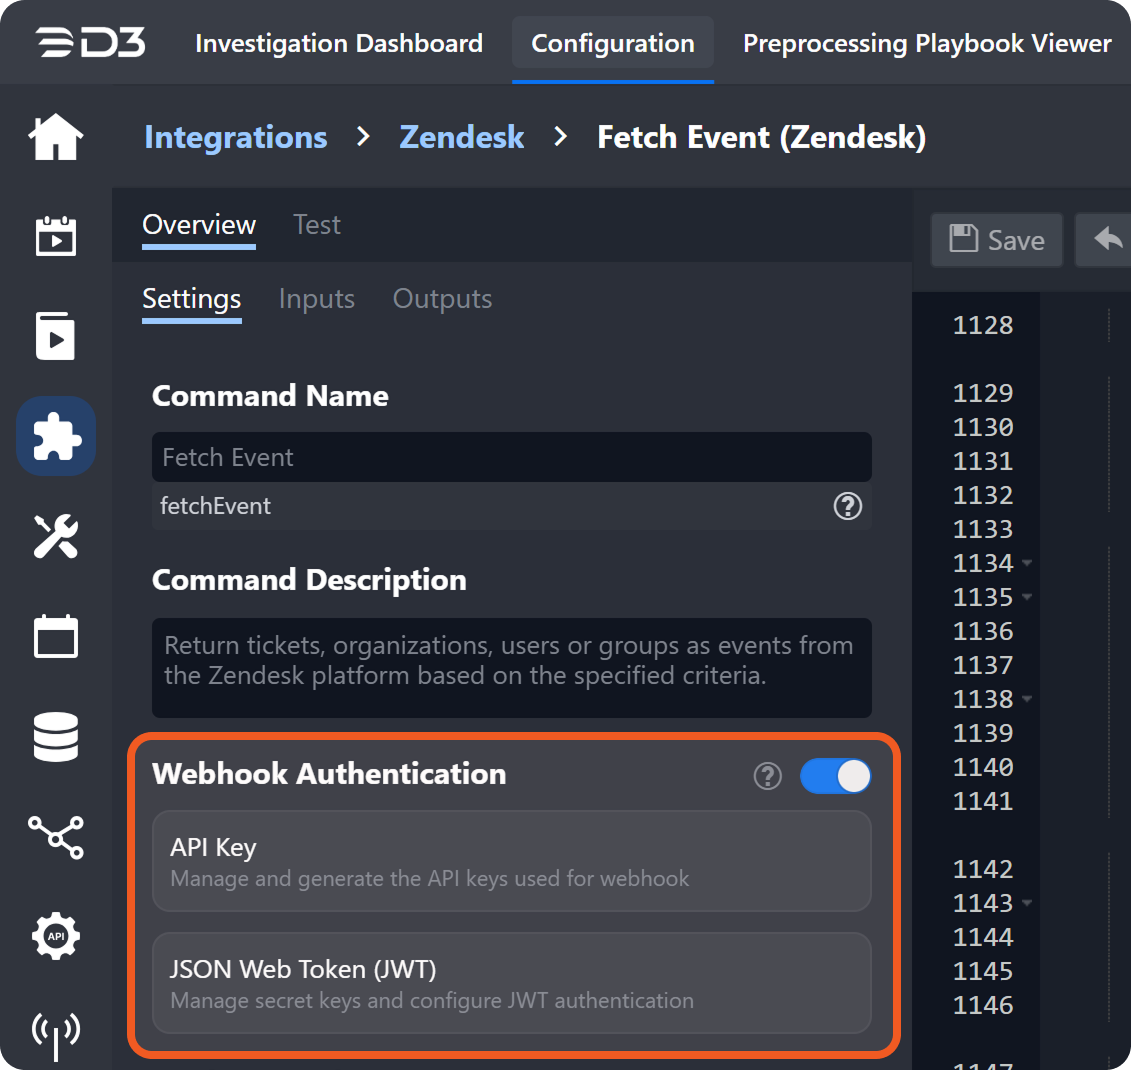
Task: Collapse code fold arrow at line 1138
Action: point(1027,699)
